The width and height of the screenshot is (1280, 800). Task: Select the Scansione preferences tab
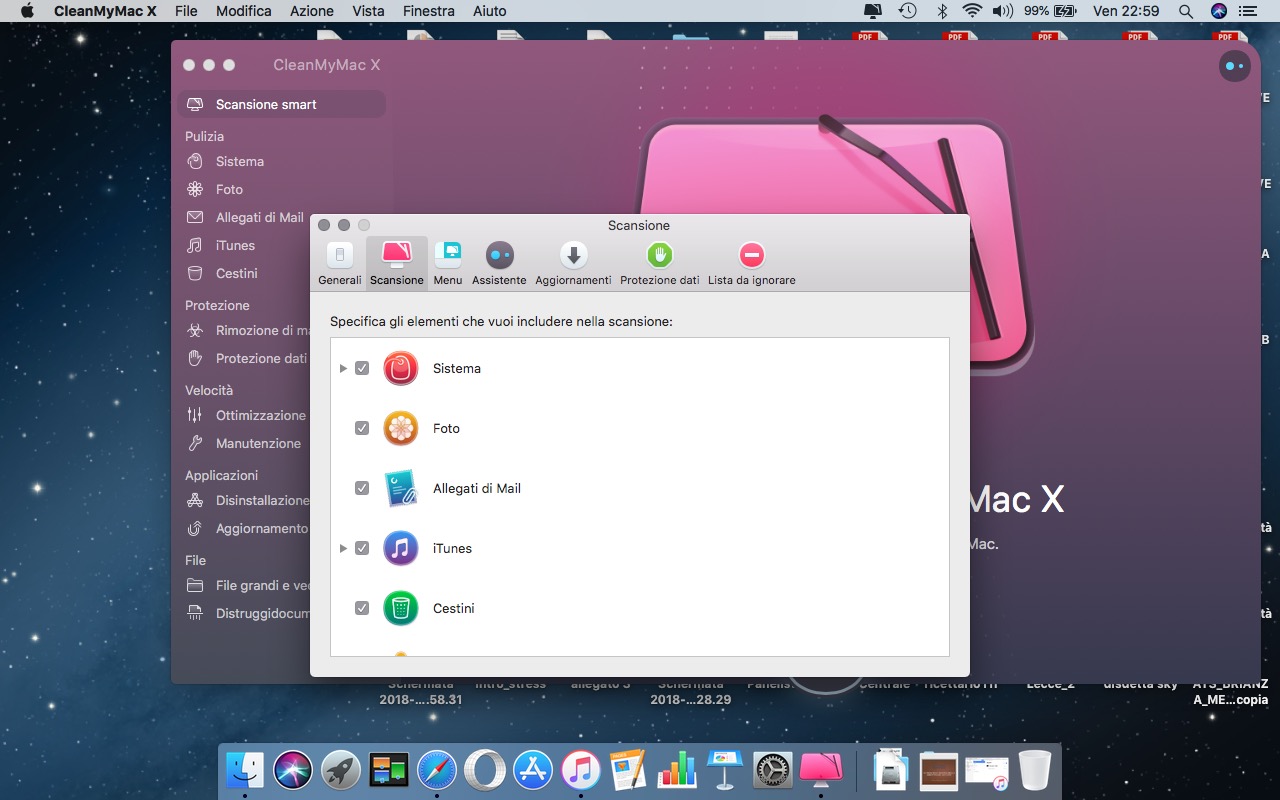(397, 264)
